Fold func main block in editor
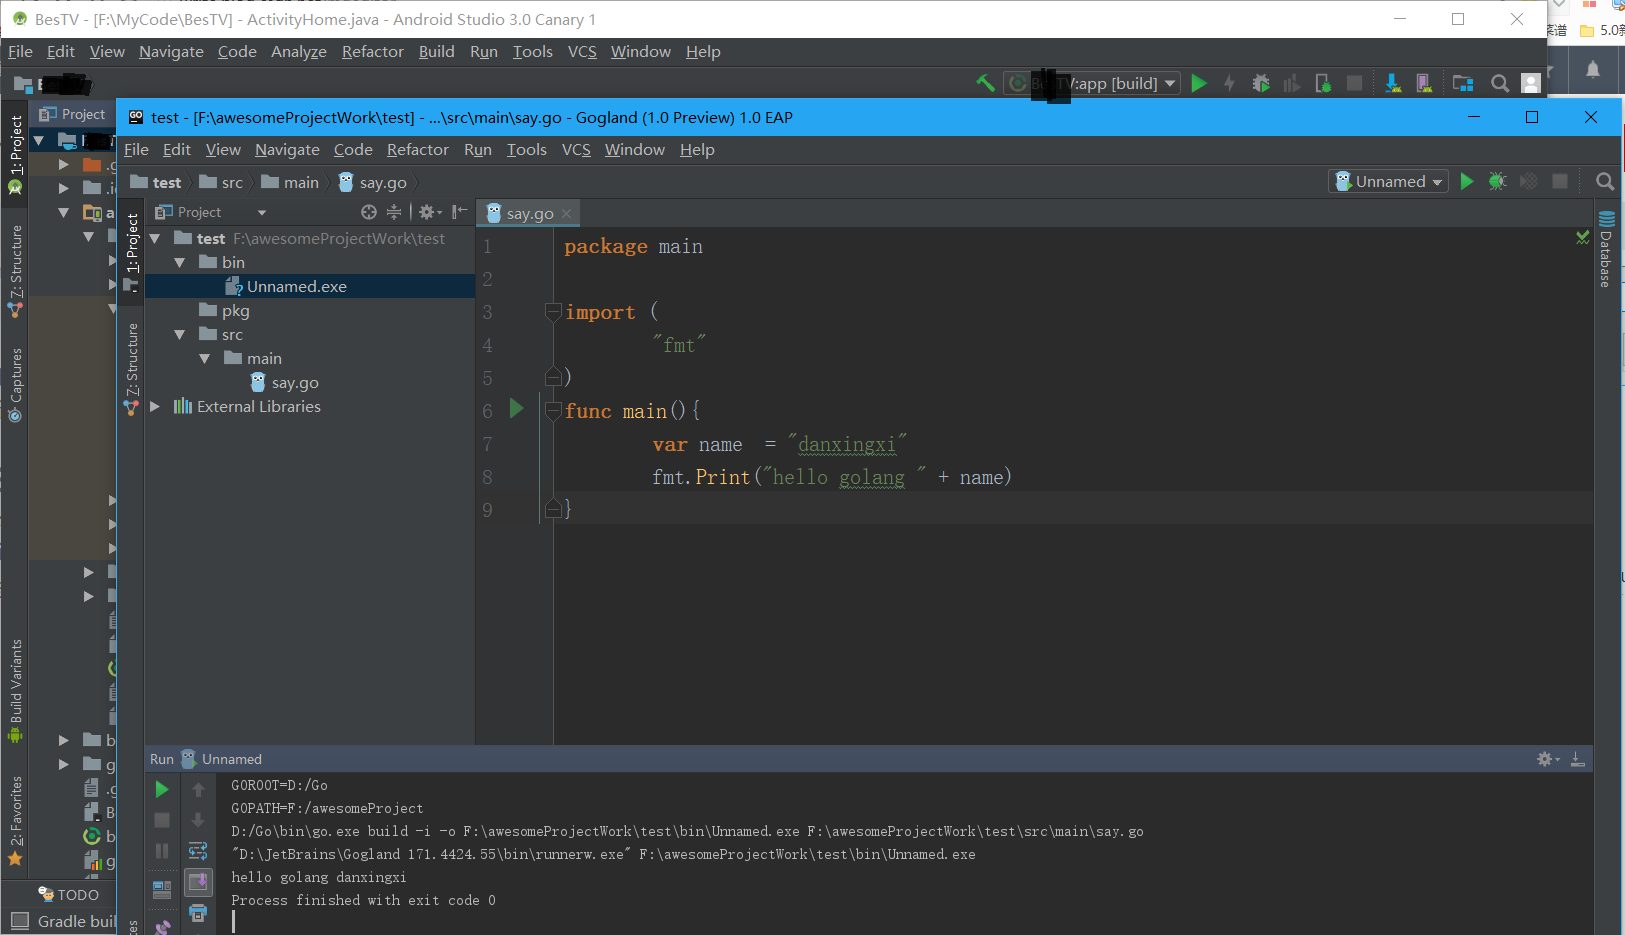 (x=553, y=410)
